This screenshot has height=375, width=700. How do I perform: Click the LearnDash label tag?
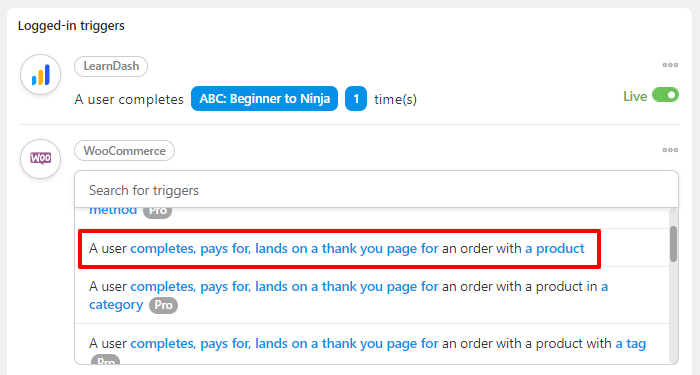[x=111, y=66]
